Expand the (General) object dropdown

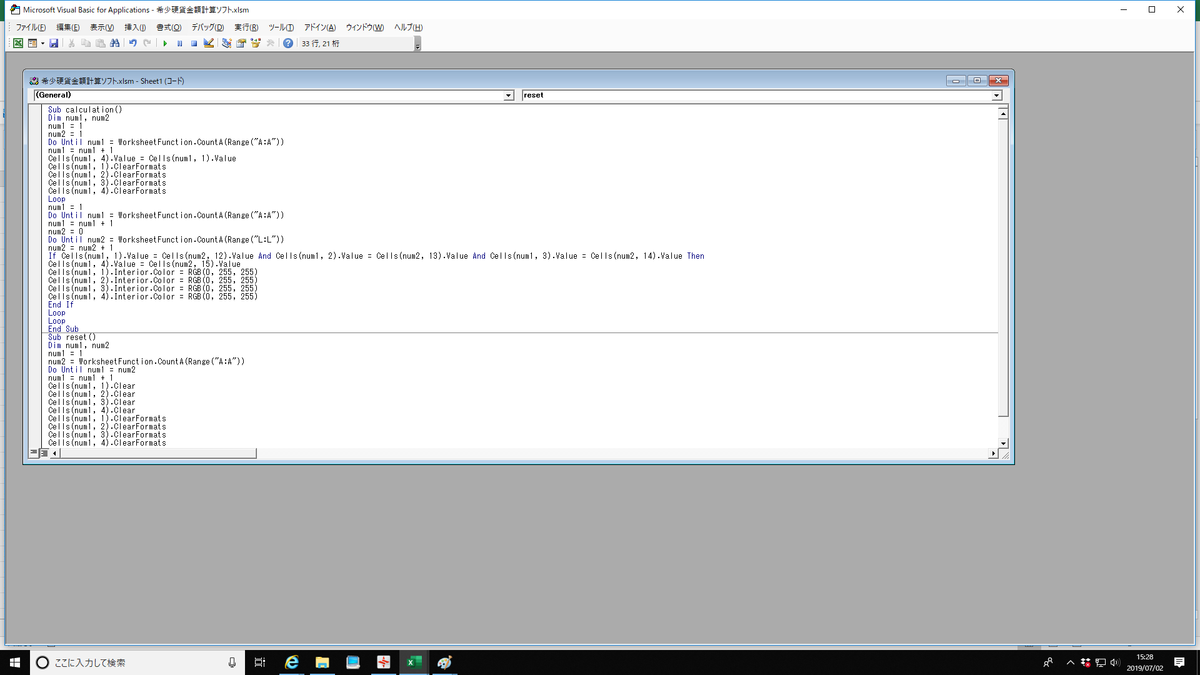pyautogui.click(x=509, y=95)
